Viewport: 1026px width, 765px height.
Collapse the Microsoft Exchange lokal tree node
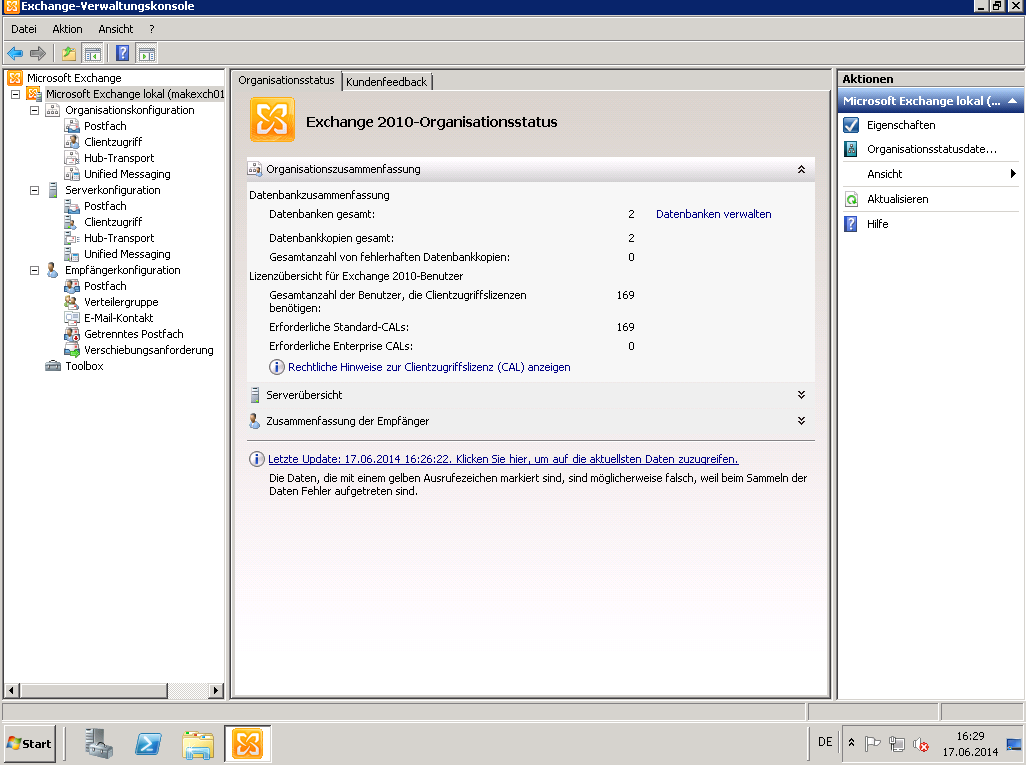pos(16,94)
